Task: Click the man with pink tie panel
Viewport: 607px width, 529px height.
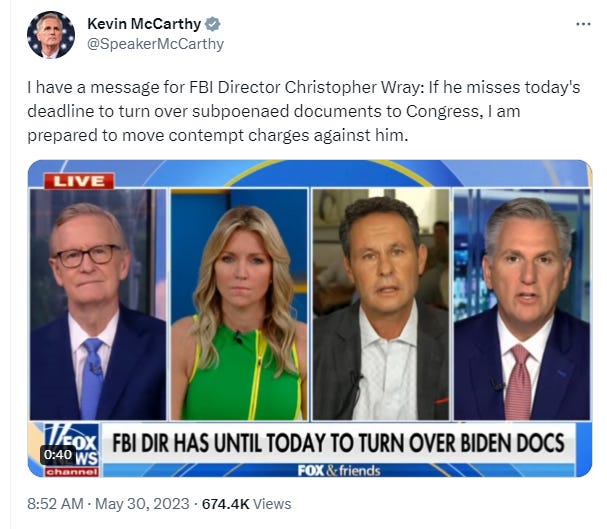Action: point(522,304)
